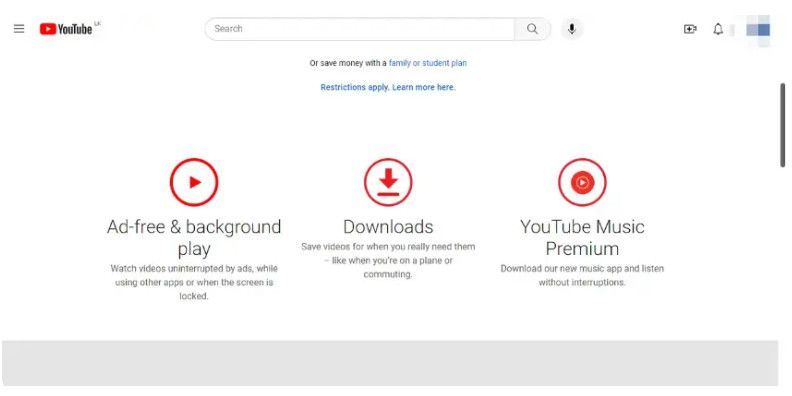Follow the family or student plan link
The image size is (792, 396).
427,63
